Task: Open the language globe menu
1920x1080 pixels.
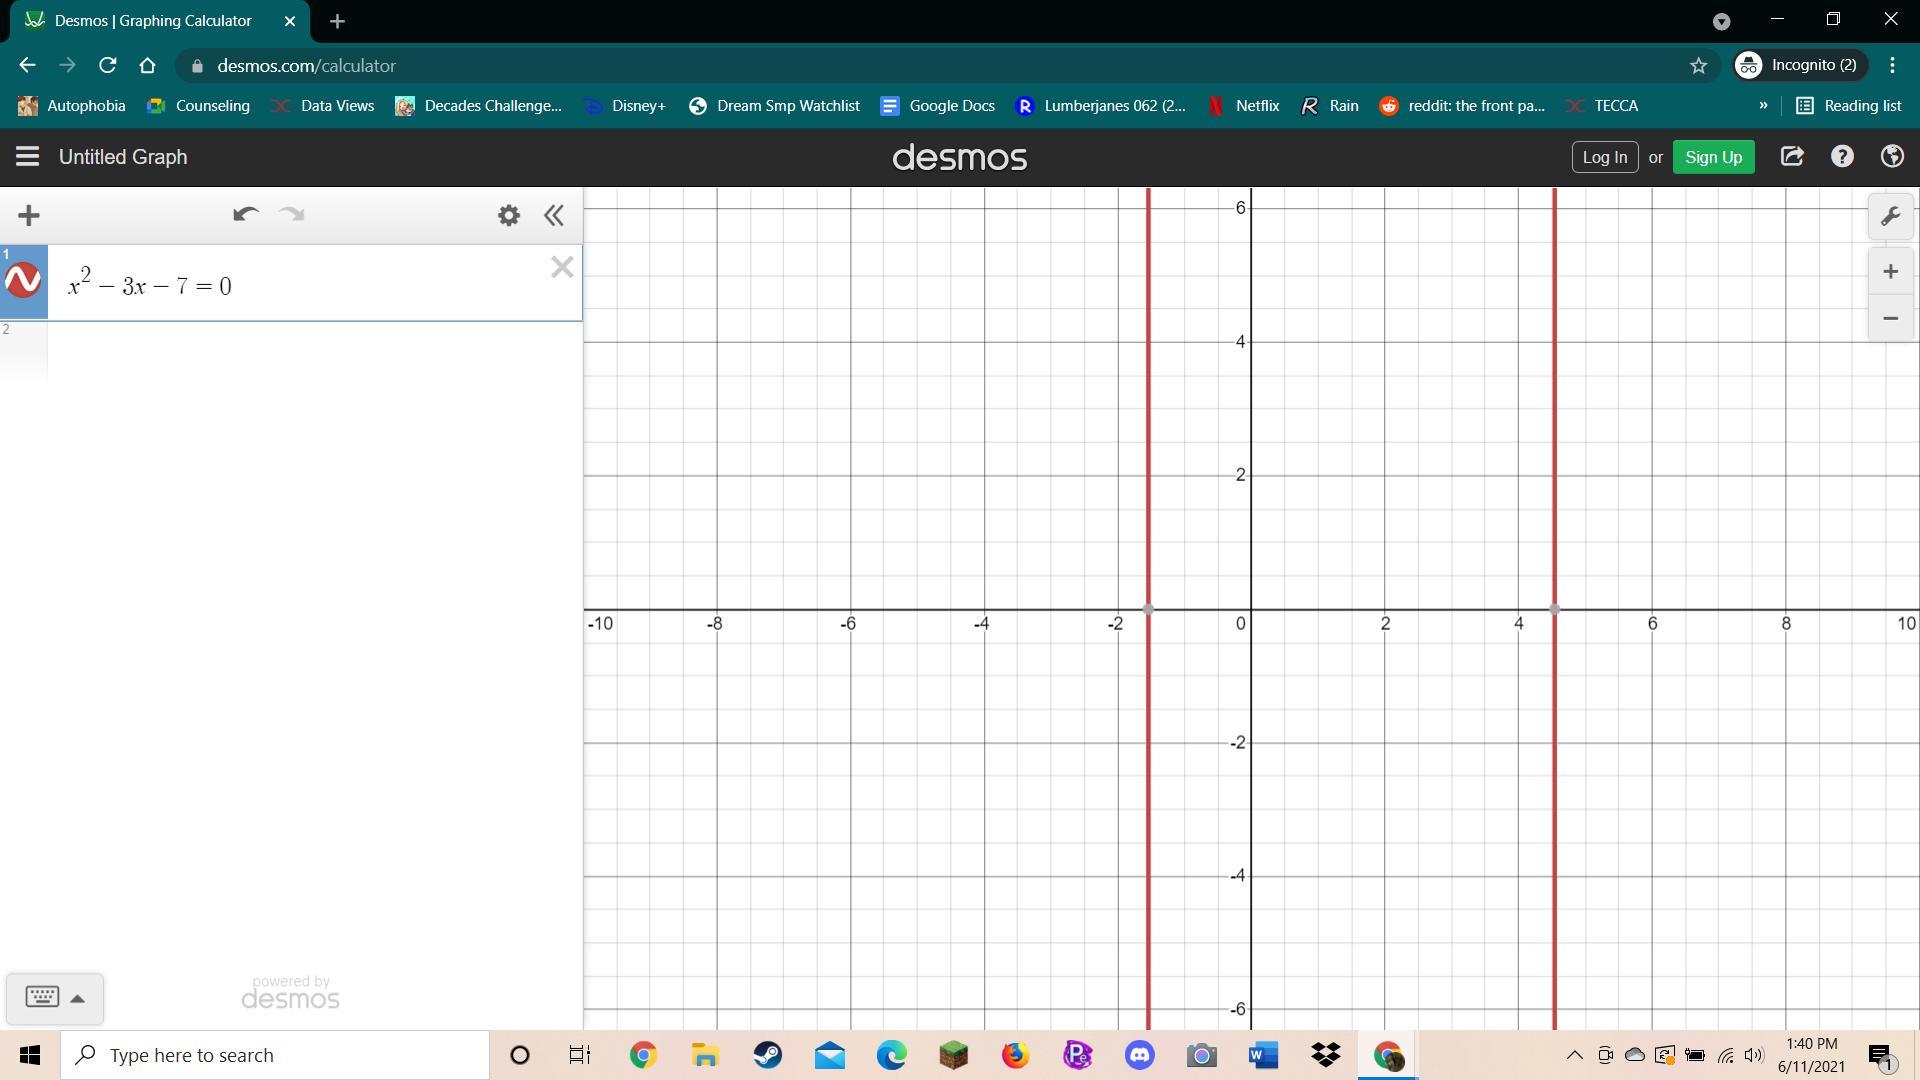Action: click(x=1891, y=157)
